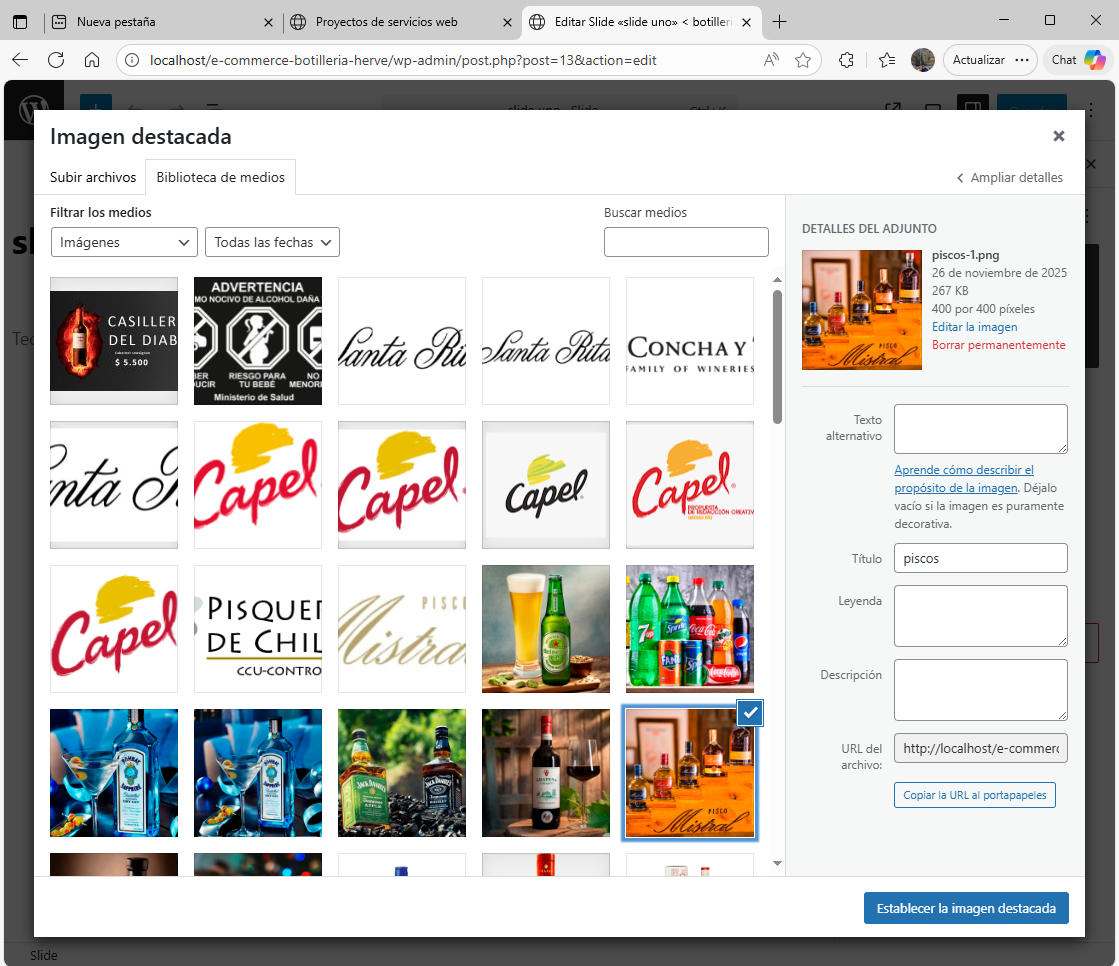Expand details with Ampliar detalles
Viewport: 1119px width, 966px height.
point(1009,178)
